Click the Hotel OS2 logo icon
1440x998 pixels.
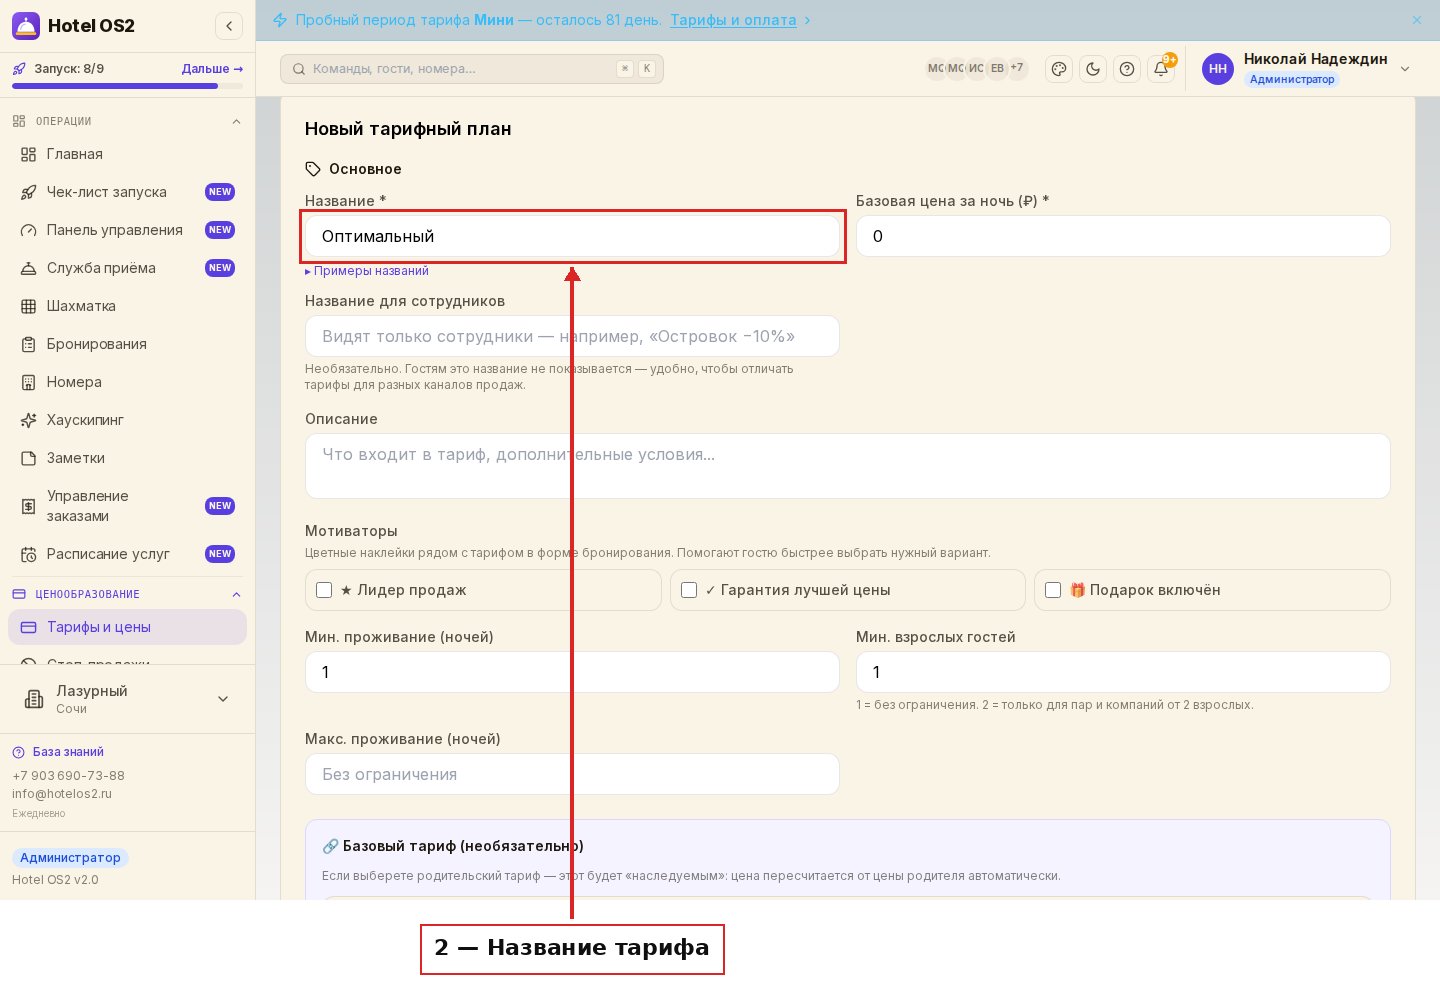pyautogui.click(x=26, y=26)
